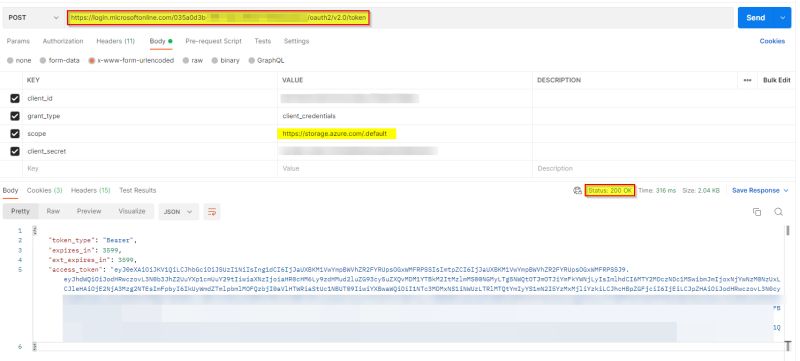800x361 pixels.
Task: Click the "ext_expires_in" line in response
Action: click(x=93, y=260)
